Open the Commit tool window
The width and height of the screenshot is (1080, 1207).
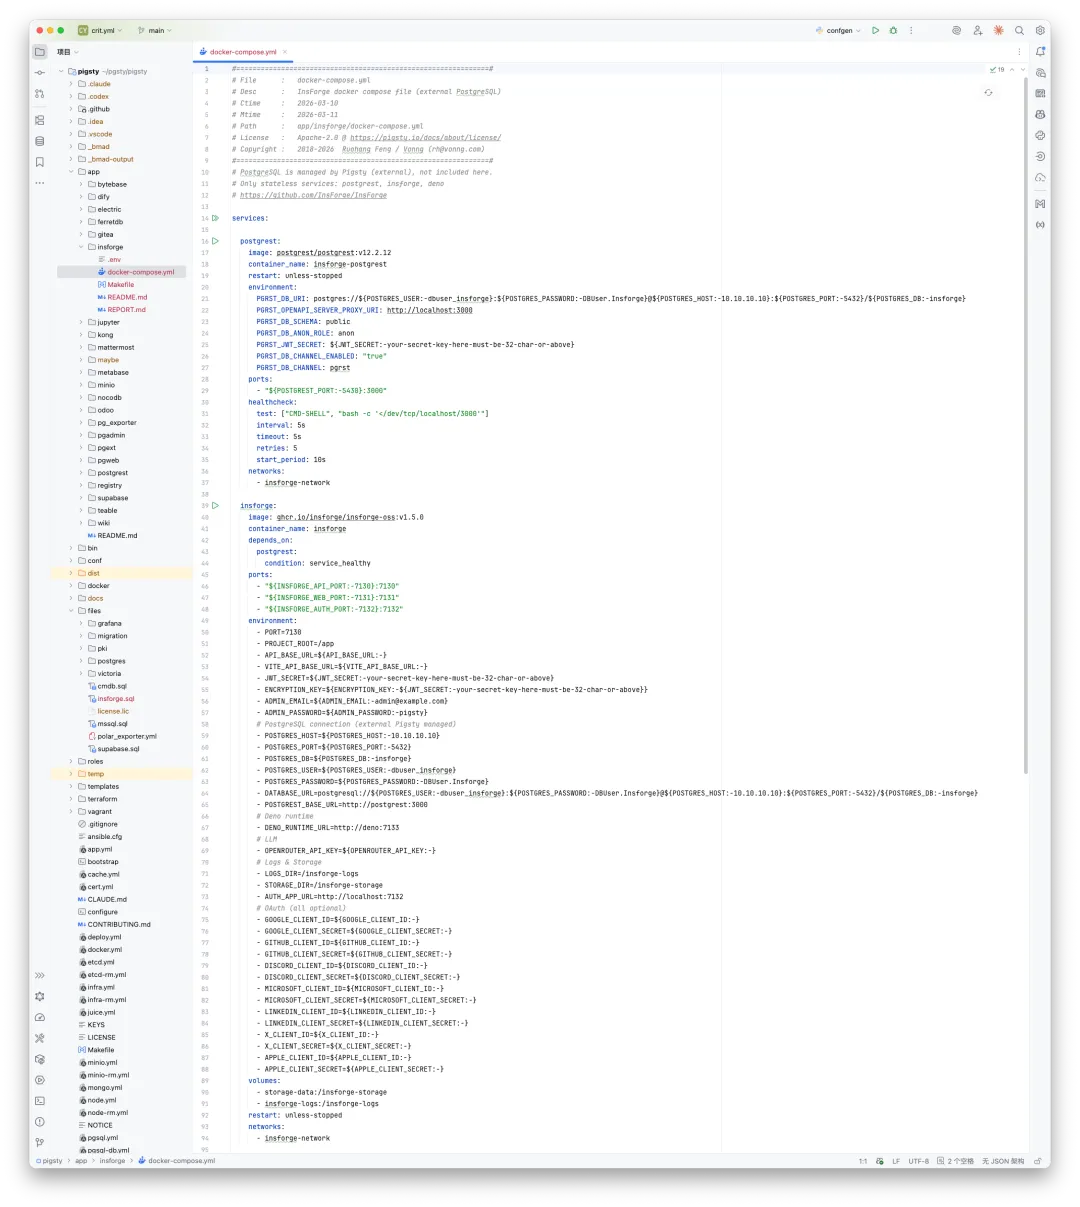pyautogui.click(x=40, y=73)
